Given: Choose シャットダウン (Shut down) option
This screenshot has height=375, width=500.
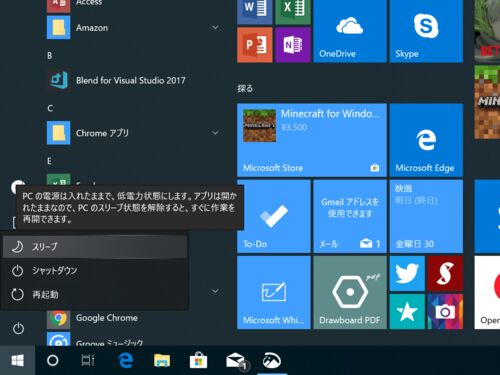Looking at the screenshot, I should 95,270.
